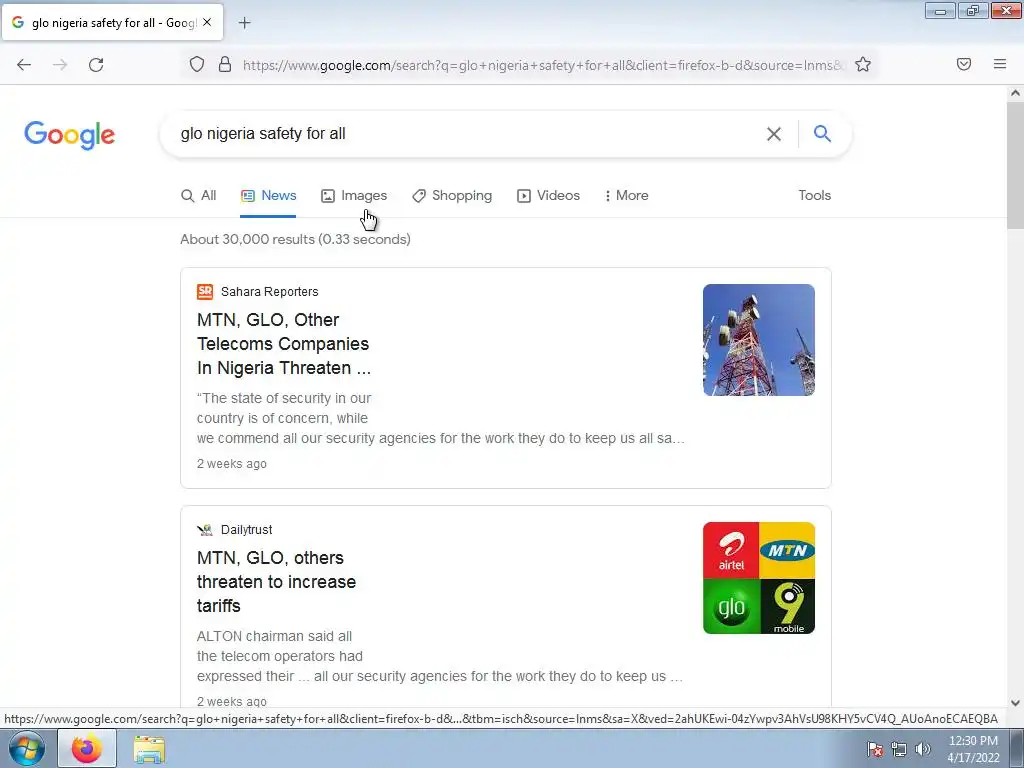Open the MTN, GLO, Other Telecoms headline

point(284,344)
